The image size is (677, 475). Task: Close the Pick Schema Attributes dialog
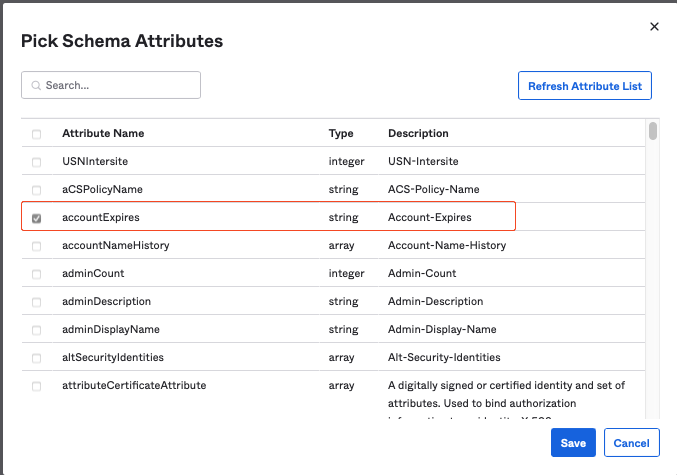click(x=654, y=27)
